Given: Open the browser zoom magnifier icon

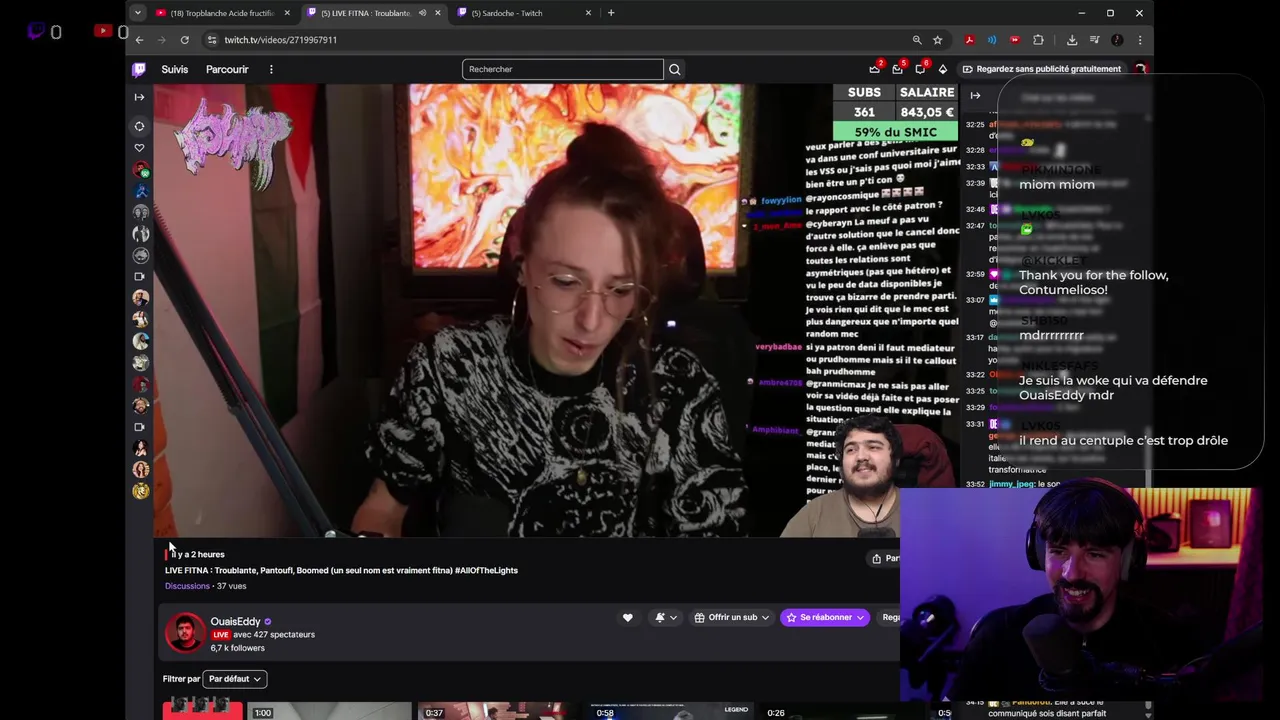Looking at the screenshot, I should [x=916, y=40].
